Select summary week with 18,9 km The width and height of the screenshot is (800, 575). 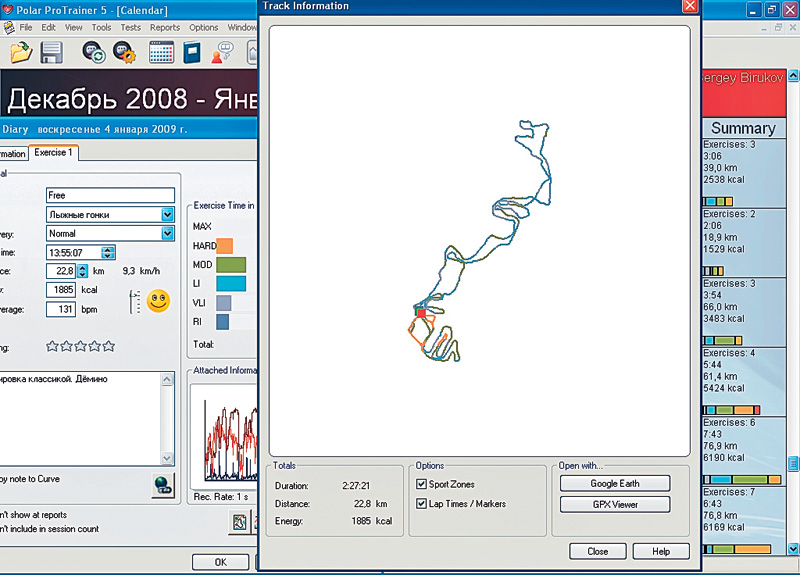pos(744,242)
